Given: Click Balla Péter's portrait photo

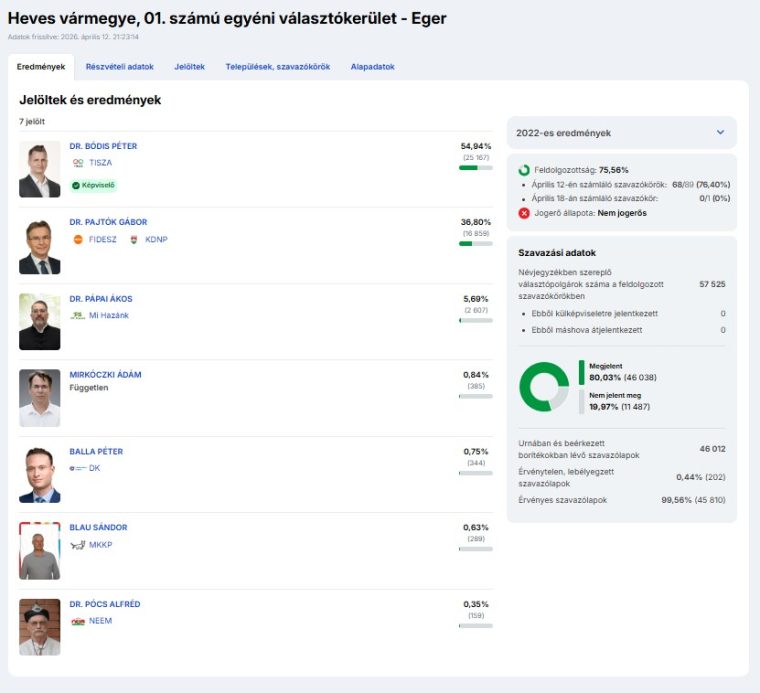Looking at the screenshot, I should coord(40,474).
